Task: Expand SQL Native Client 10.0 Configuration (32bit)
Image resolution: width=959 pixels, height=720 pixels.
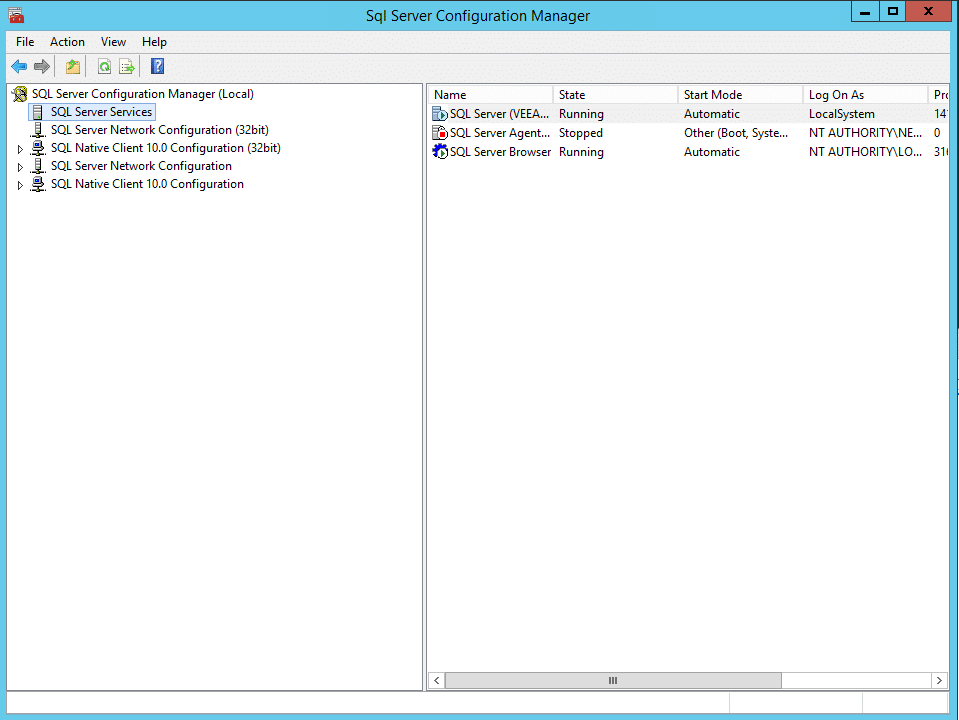Action: (20, 149)
